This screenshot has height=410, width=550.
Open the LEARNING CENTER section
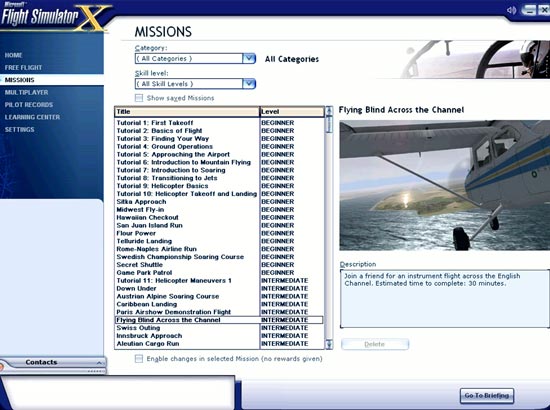point(32,117)
